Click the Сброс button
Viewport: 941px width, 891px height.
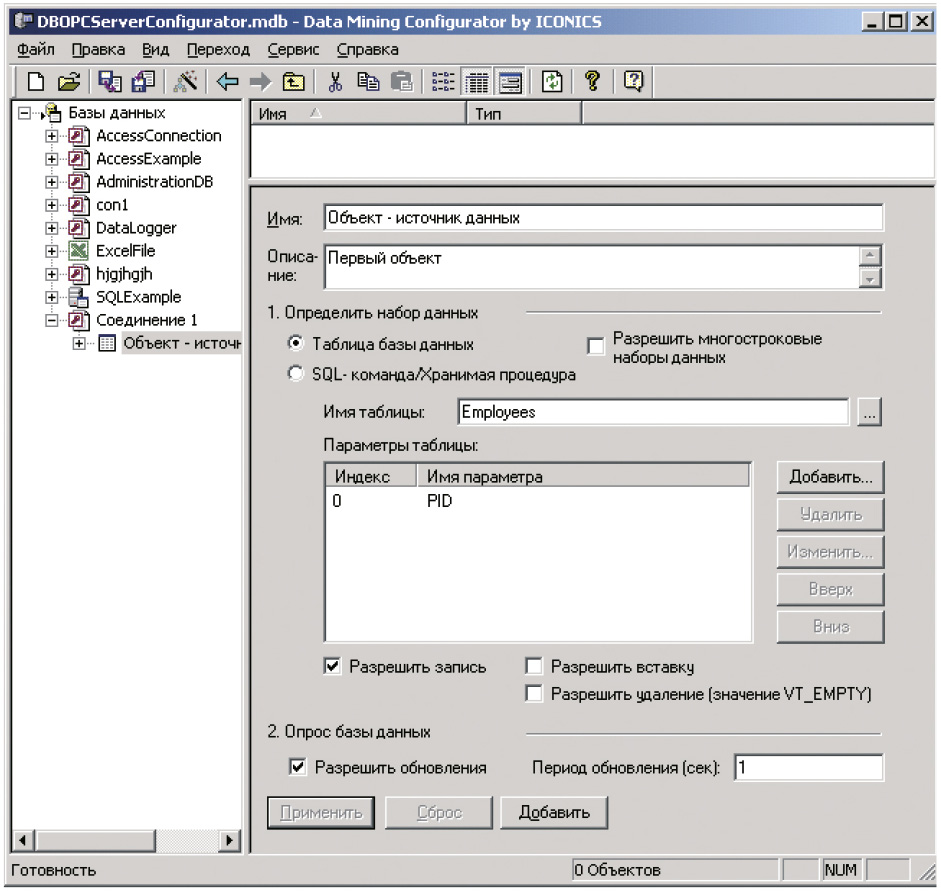(x=439, y=812)
